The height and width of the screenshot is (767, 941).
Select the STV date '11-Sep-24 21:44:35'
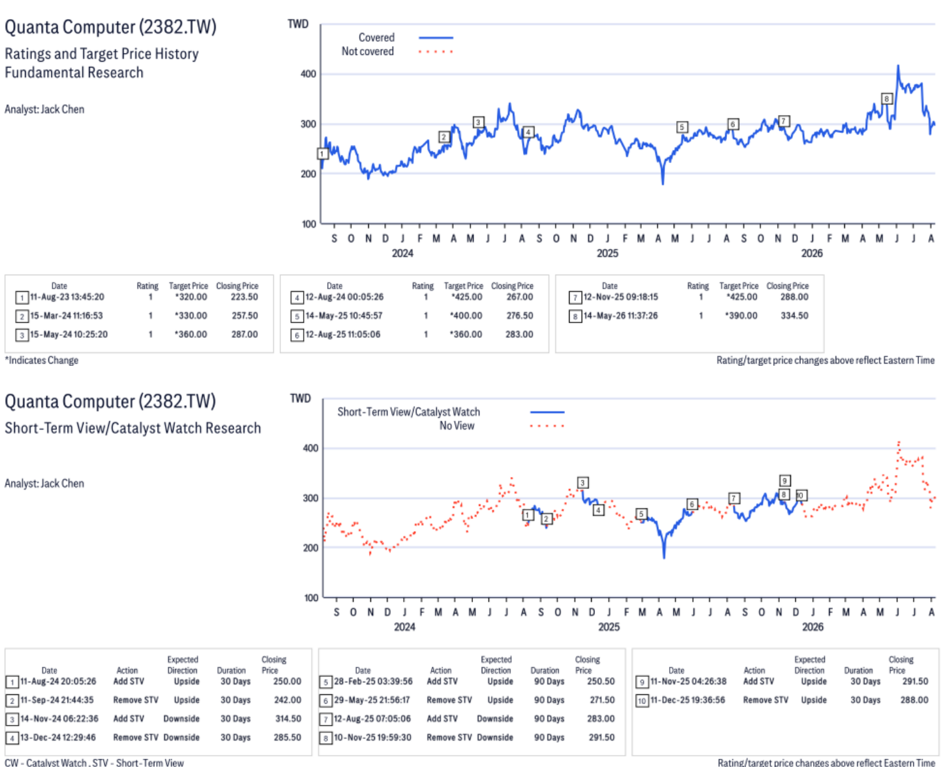(x=57, y=700)
